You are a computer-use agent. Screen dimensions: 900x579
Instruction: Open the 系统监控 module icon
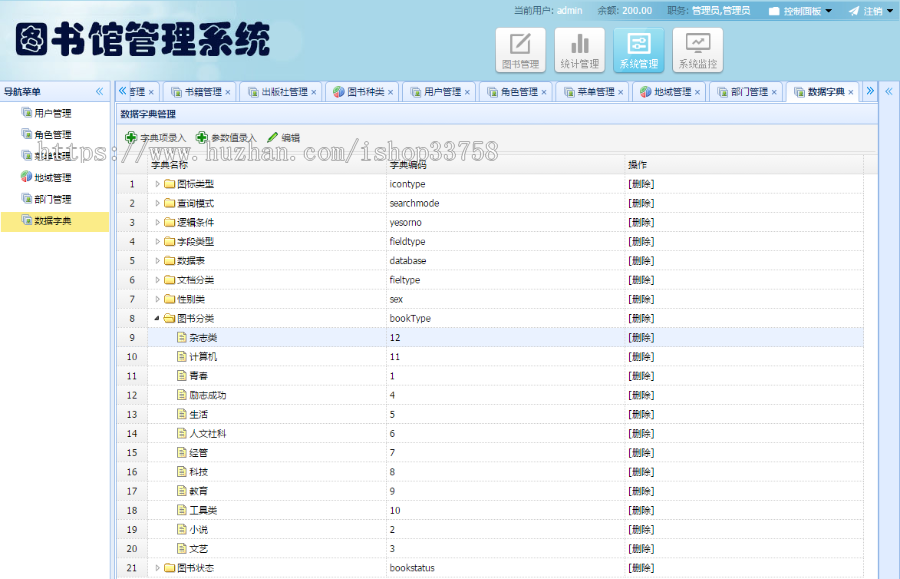coord(697,48)
